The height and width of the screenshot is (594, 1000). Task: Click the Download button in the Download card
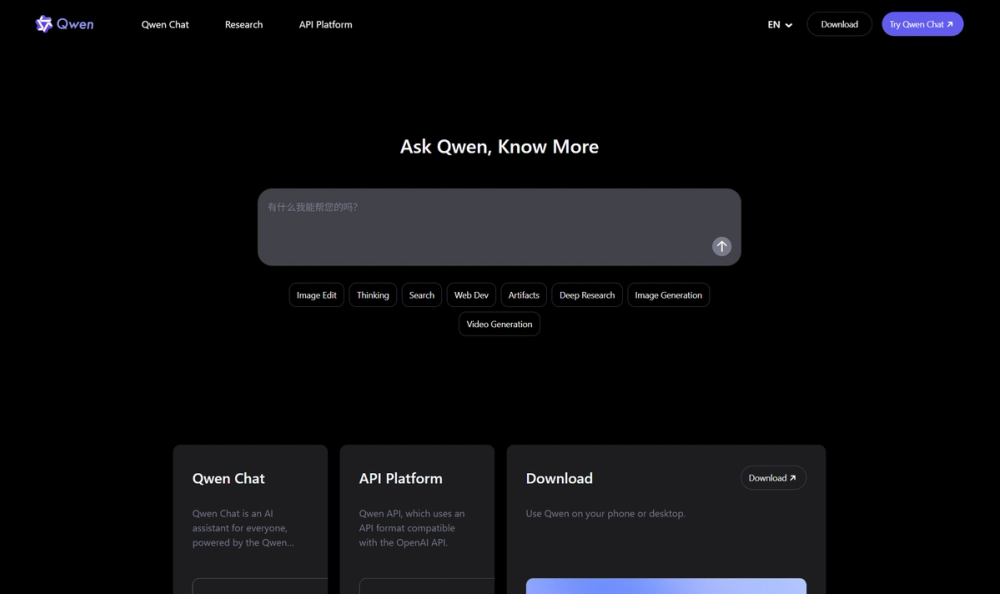click(773, 478)
